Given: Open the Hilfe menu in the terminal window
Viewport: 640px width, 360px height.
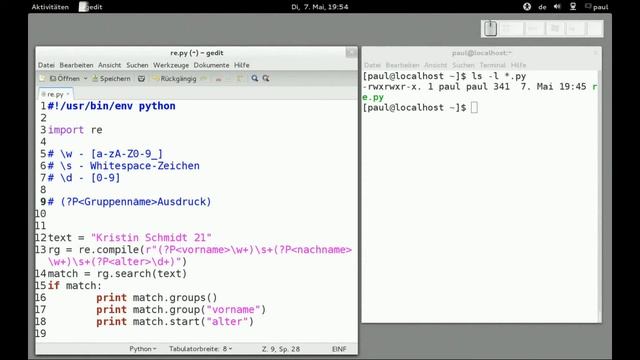Looking at the screenshot, I should click(x=518, y=65).
